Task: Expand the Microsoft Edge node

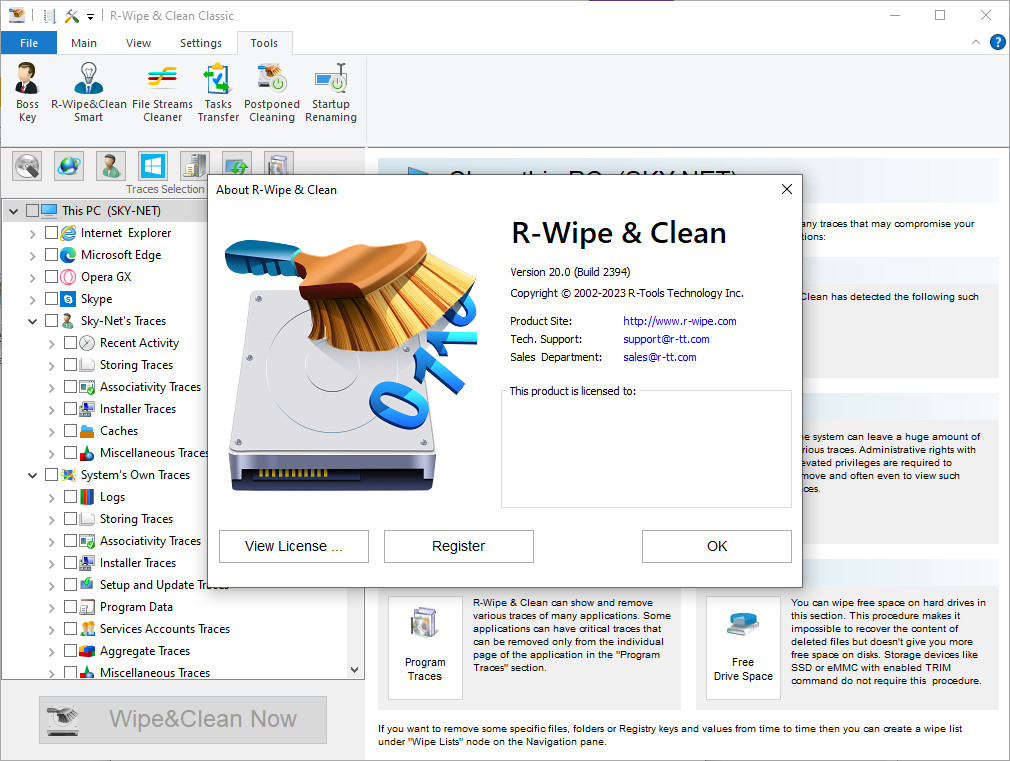Action: pyautogui.click(x=32, y=256)
